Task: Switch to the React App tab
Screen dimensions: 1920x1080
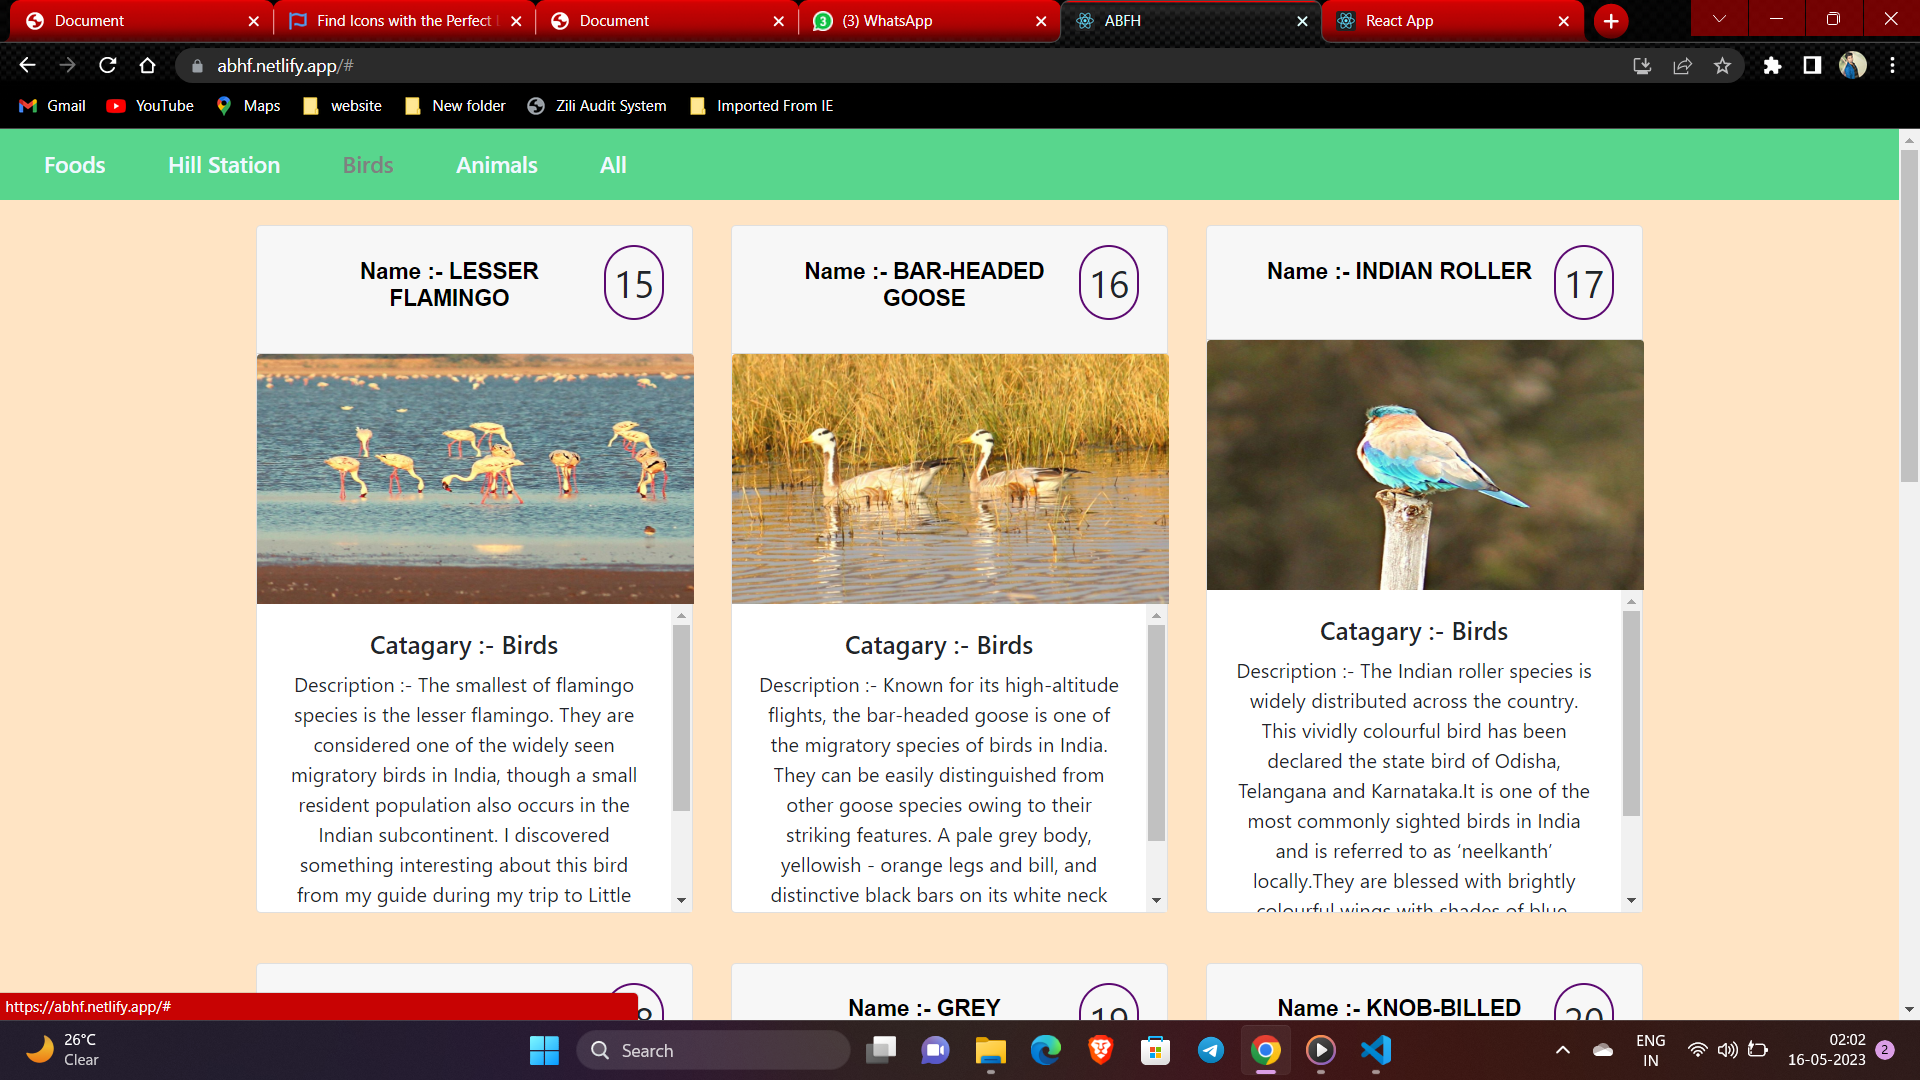Action: [1450, 21]
